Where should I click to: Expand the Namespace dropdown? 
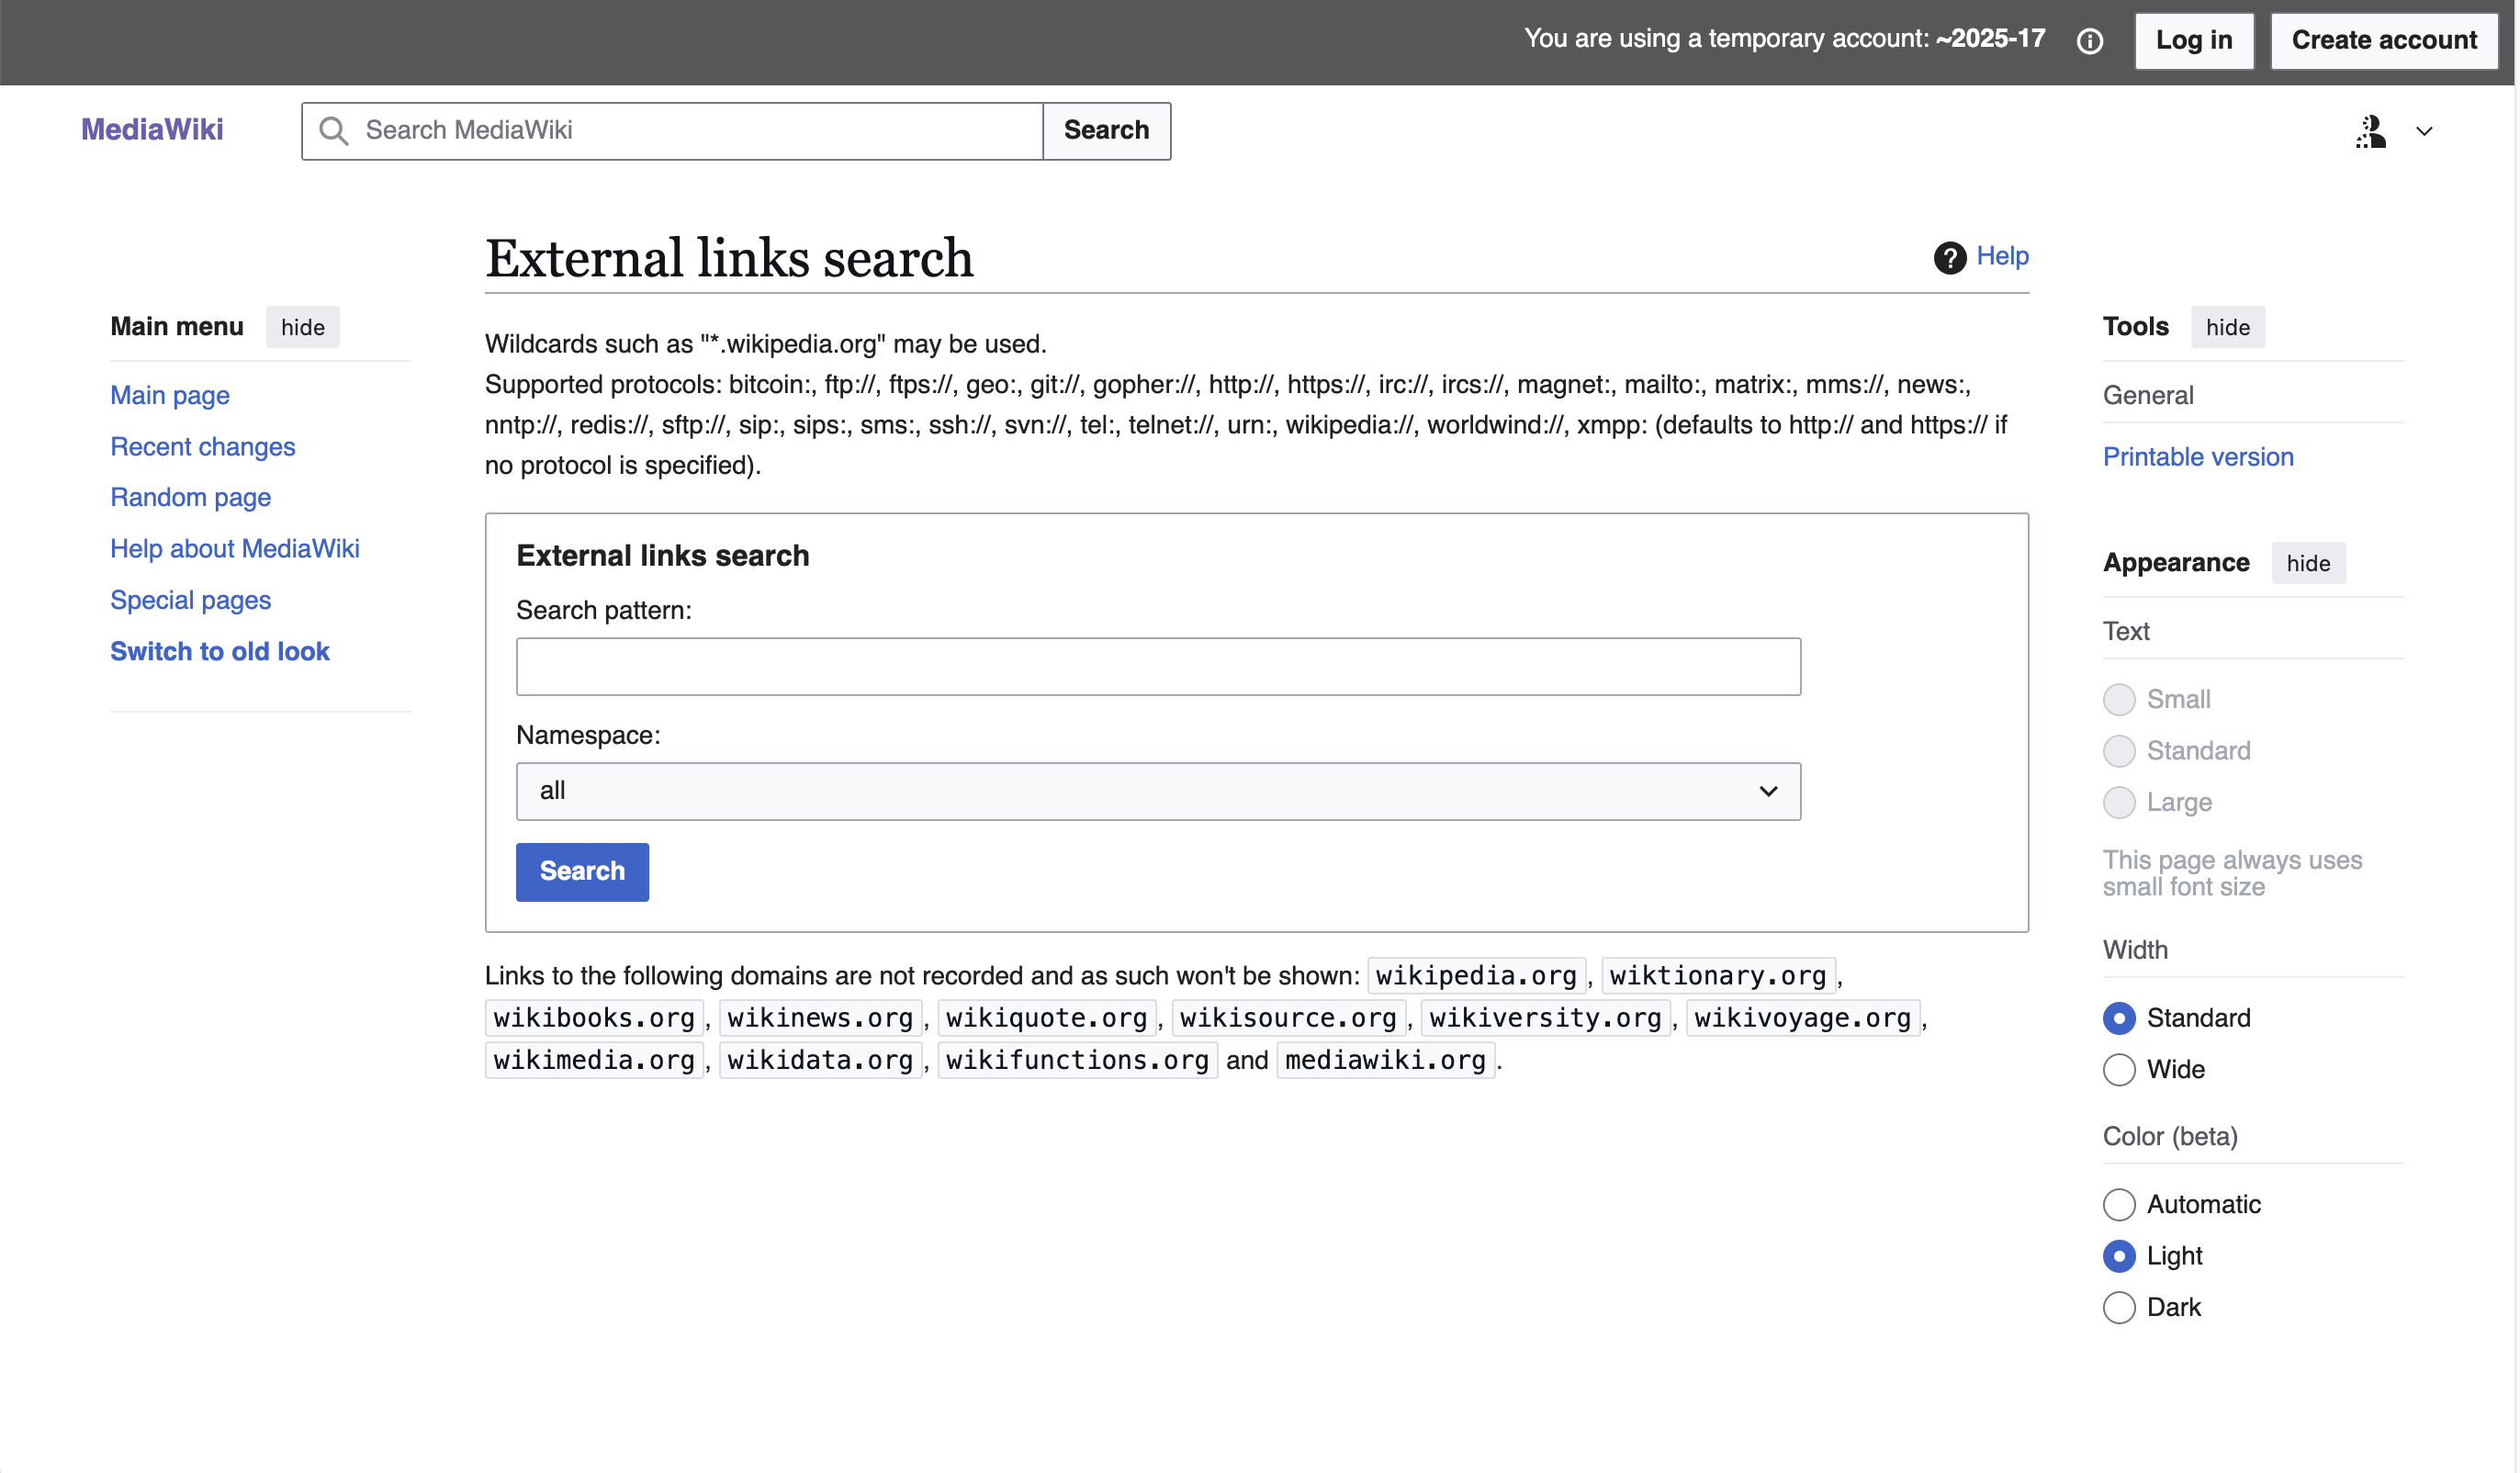[x=1158, y=791]
